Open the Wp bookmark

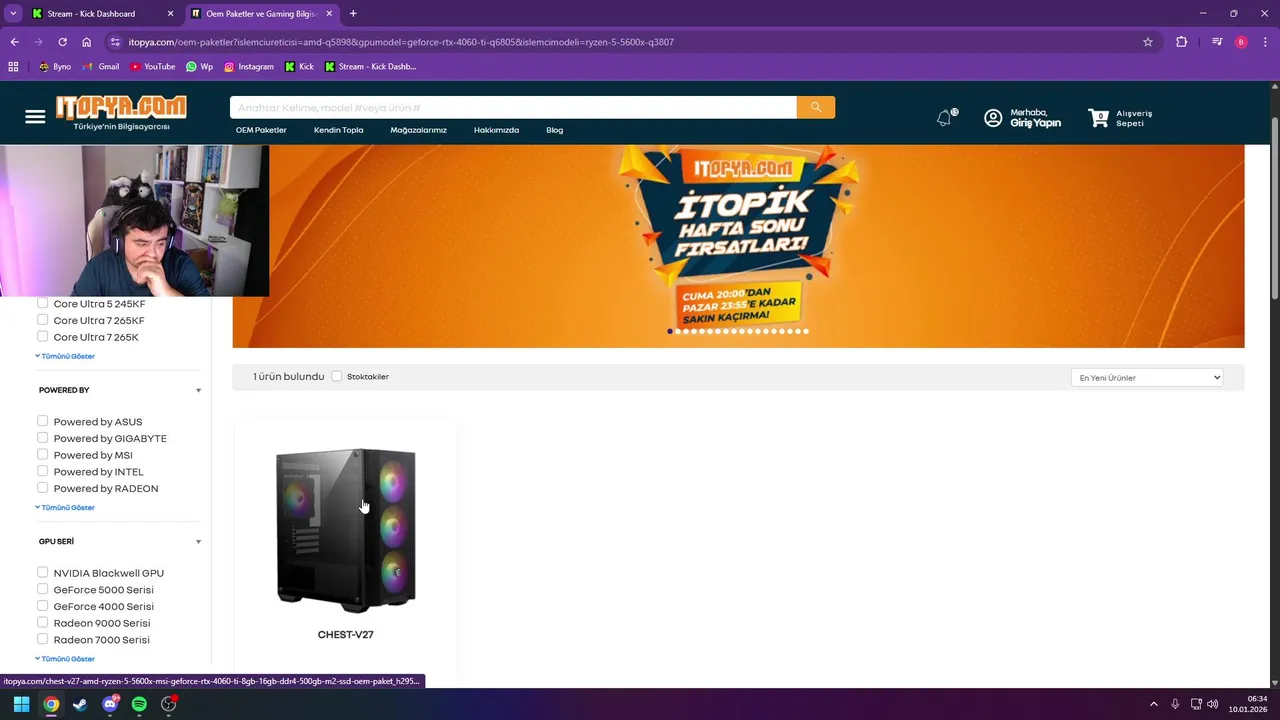point(200,67)
